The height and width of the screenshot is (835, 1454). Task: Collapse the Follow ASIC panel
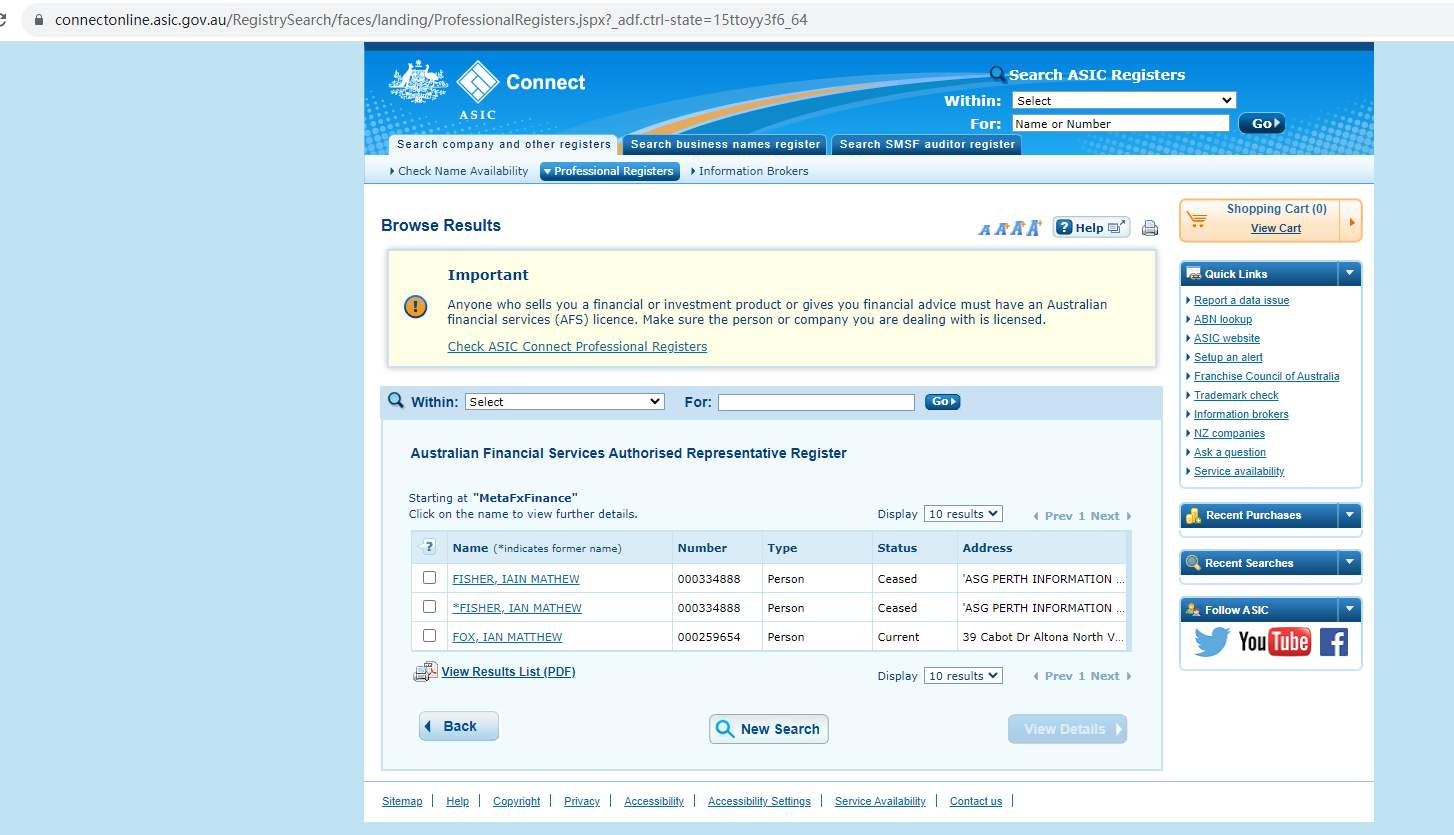tap(1350, 610)
